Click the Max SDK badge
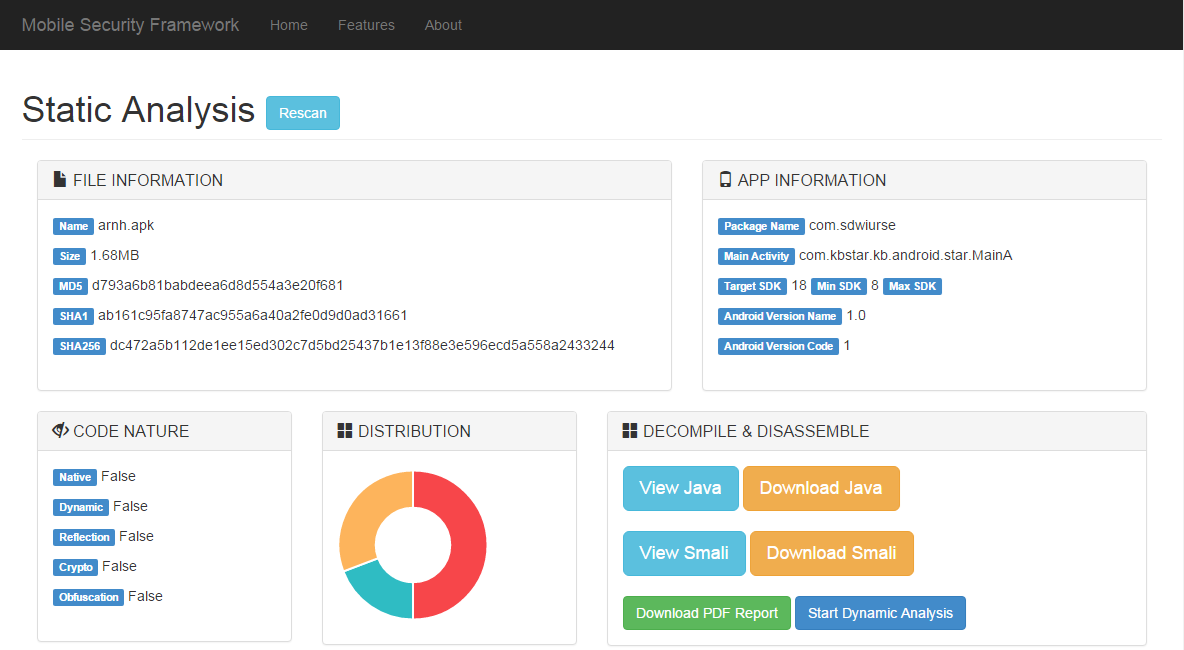Screen dimensions: 1184x650 tap(912, 286)
